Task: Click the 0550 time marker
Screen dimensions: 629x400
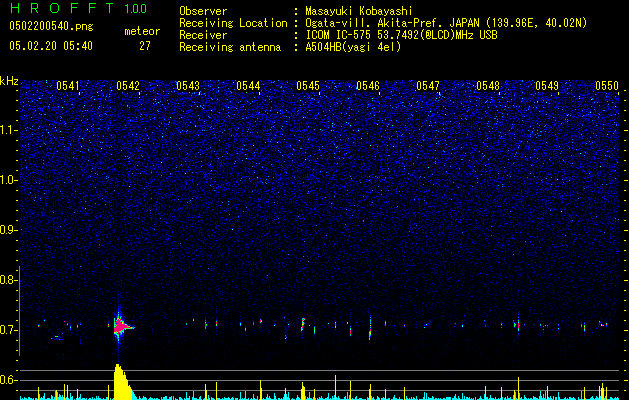Action: click(607, 86)
